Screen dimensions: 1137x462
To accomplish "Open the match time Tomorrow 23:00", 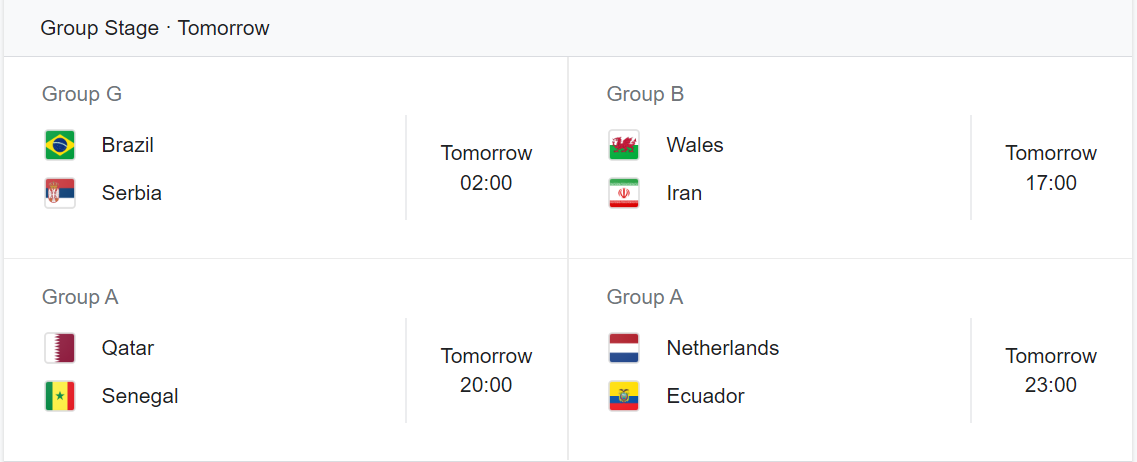I will pos(1051,371).
